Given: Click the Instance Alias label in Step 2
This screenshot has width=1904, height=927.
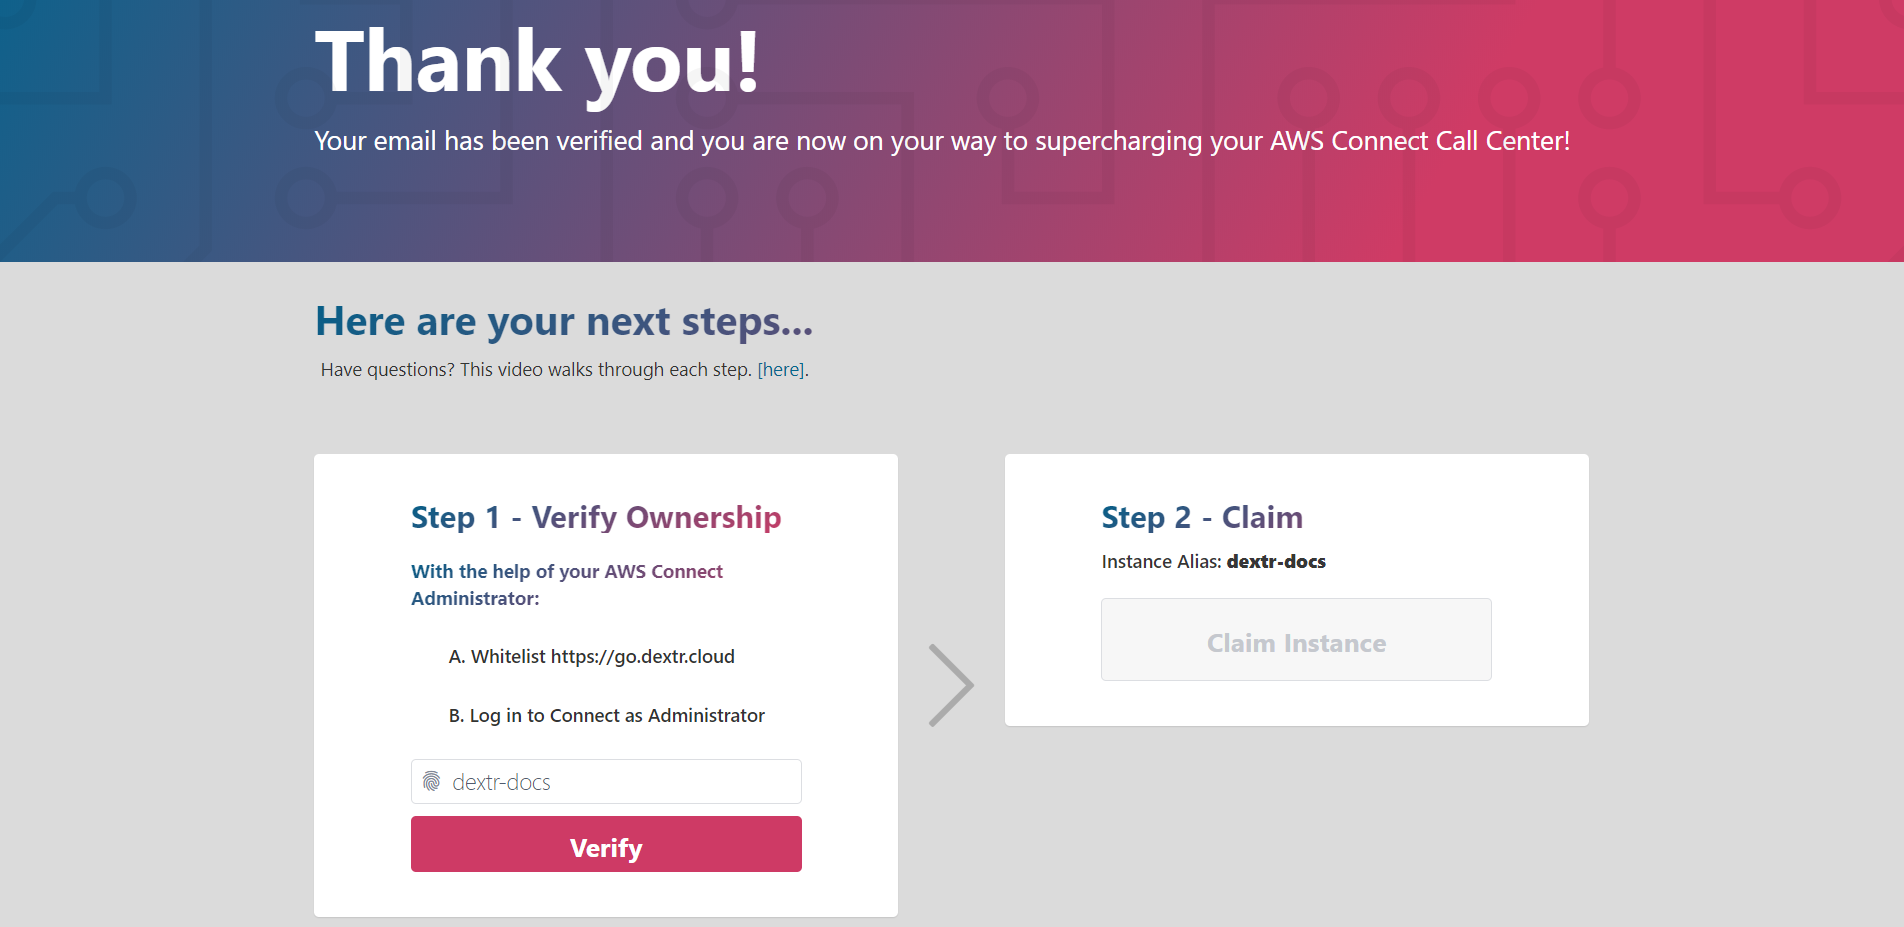Looking at the screenshot, I should click(x=1161, y=562).
